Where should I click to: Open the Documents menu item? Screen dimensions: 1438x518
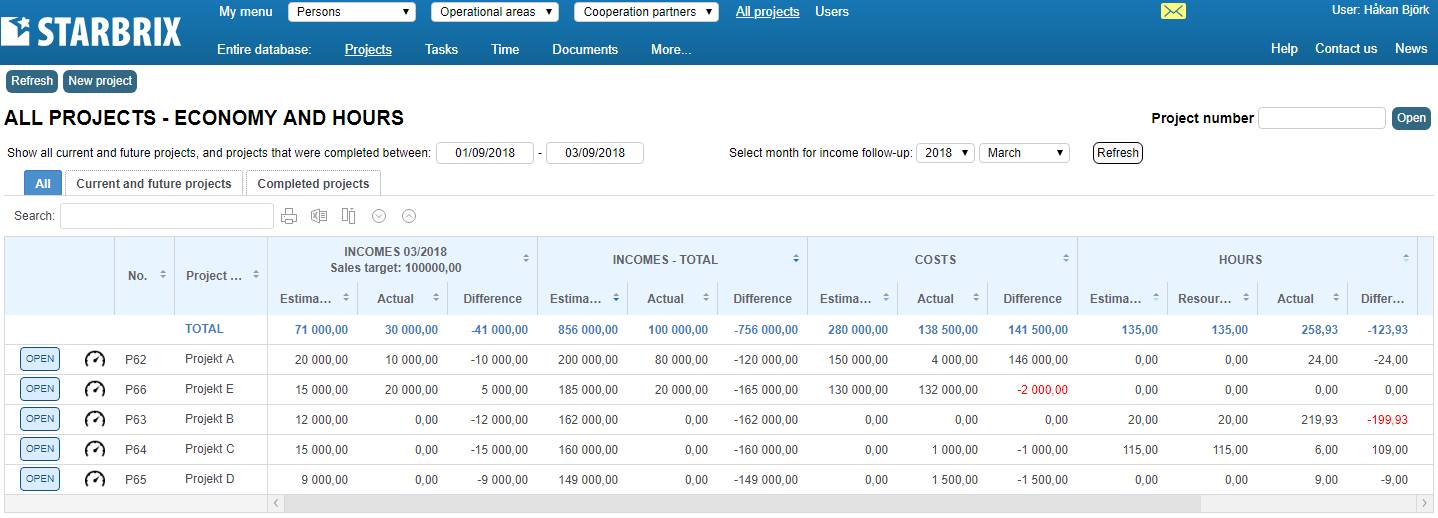[x=585, y=49]
